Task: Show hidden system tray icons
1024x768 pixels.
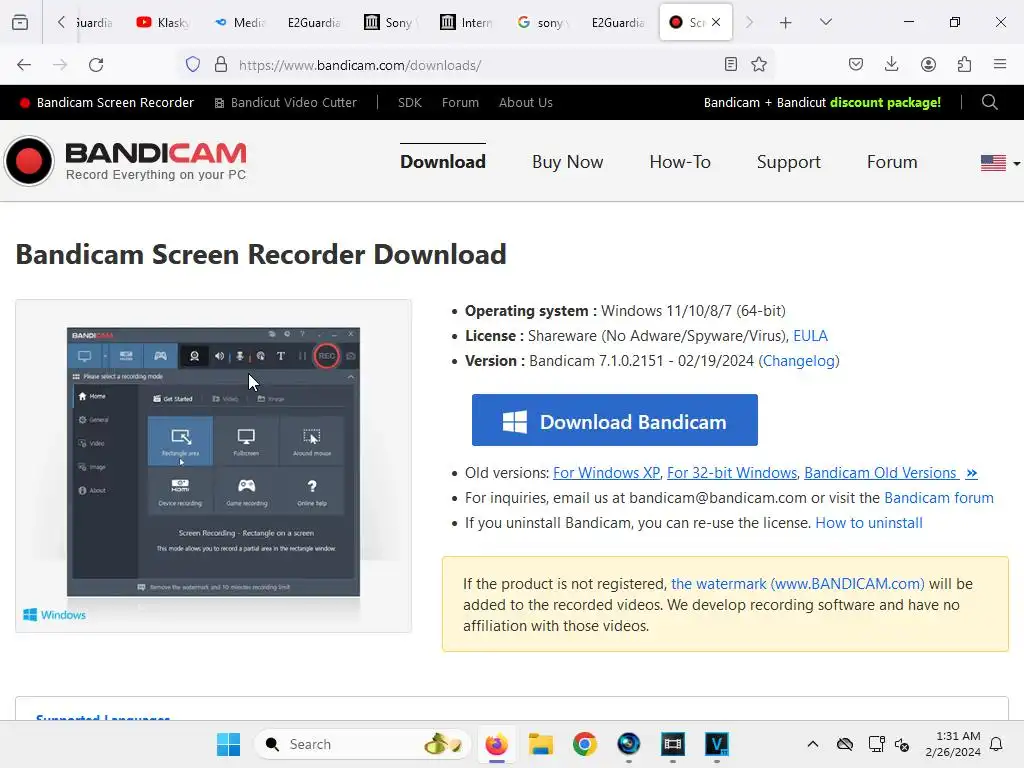Action: [812, 744]
